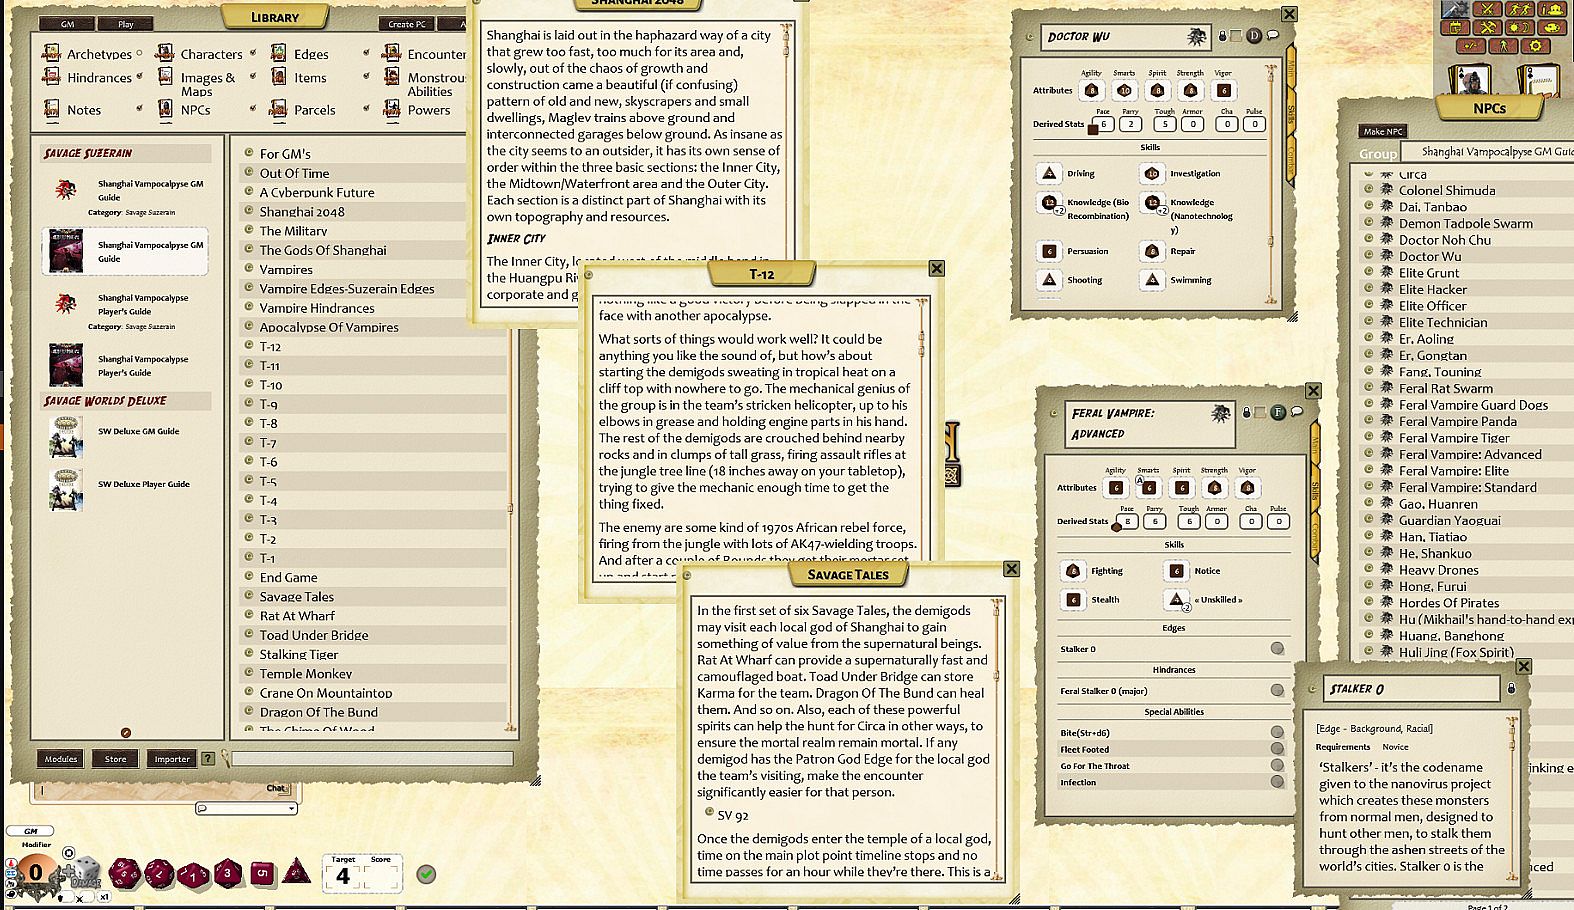Toggle the lock on Stalker 0 sheet
This screenshot has width=1574, height=910.
1511,689
